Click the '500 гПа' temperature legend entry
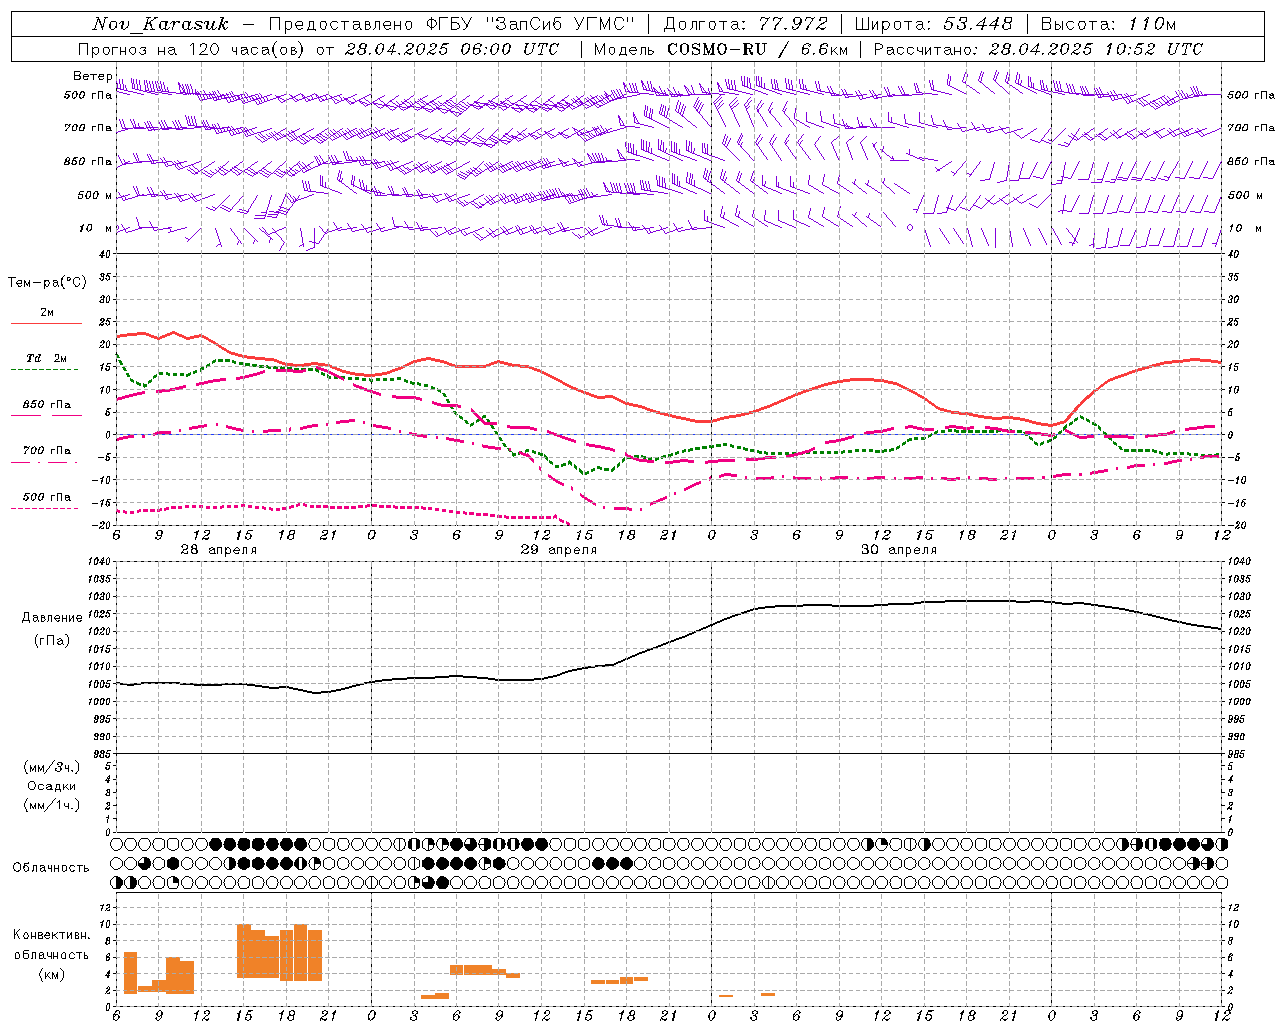Screen dimensions: 1280x1024 click(47, 497)
